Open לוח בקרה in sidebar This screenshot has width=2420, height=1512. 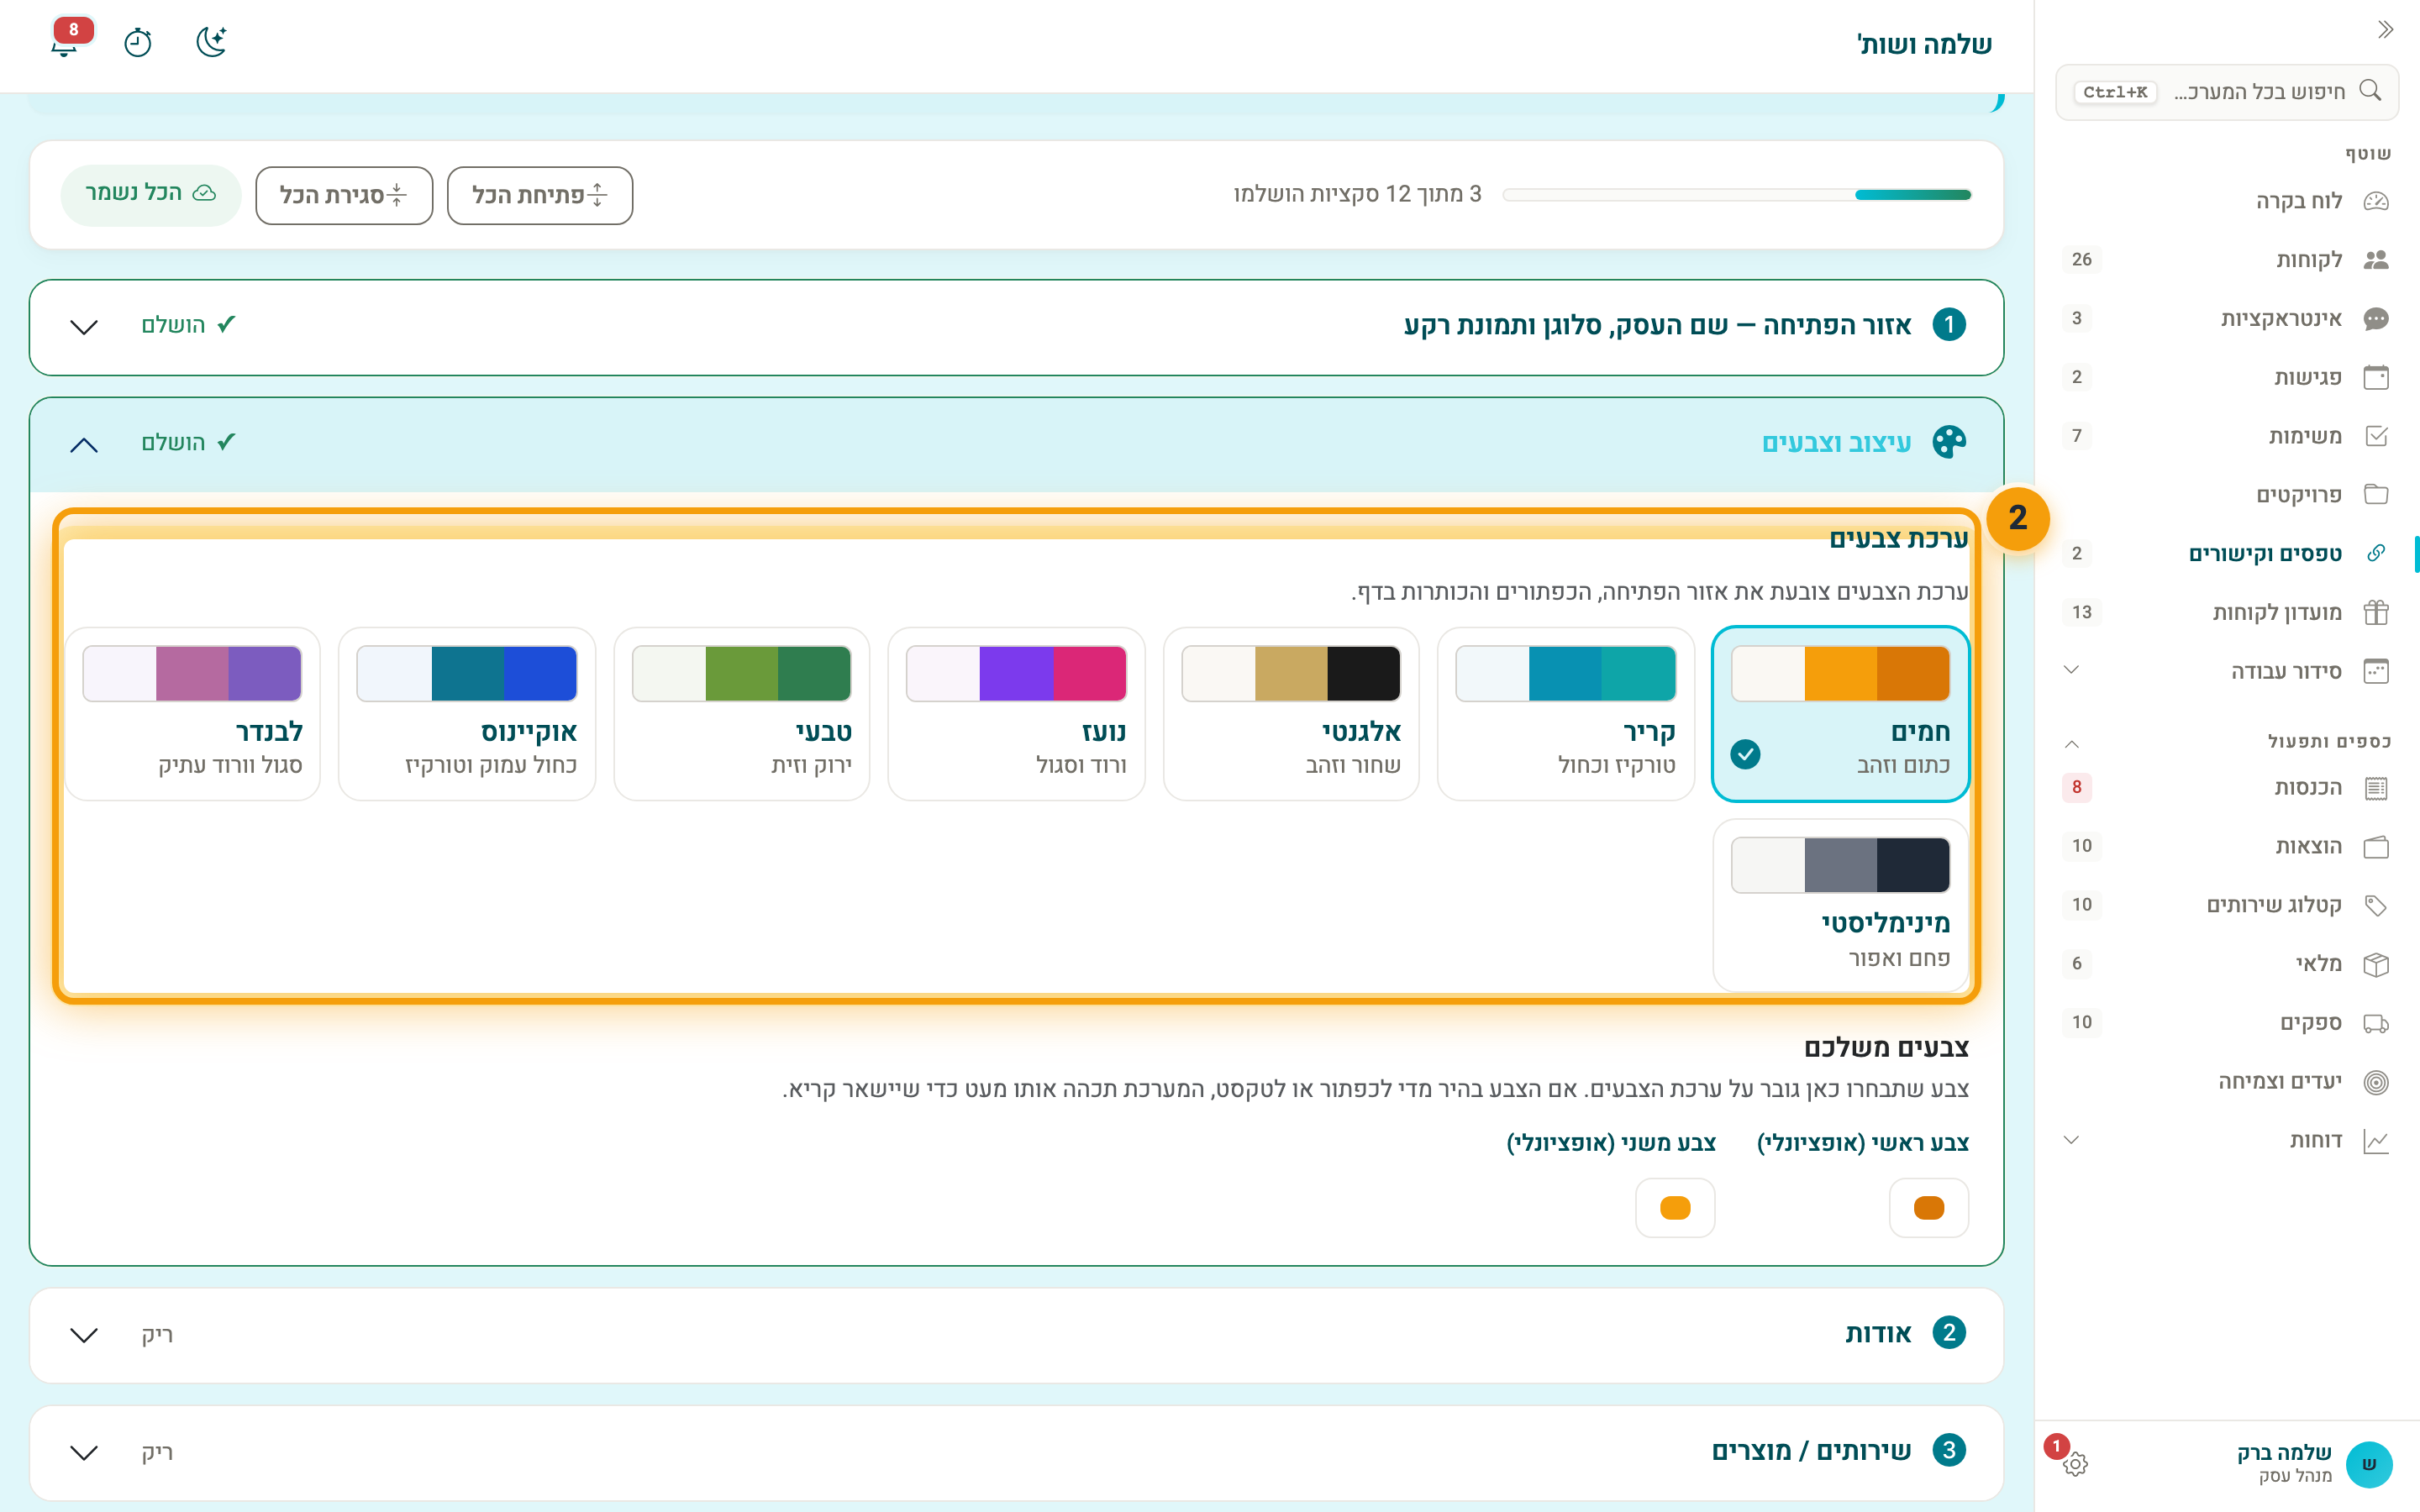pyautogui.click(x=2228, y=201)
